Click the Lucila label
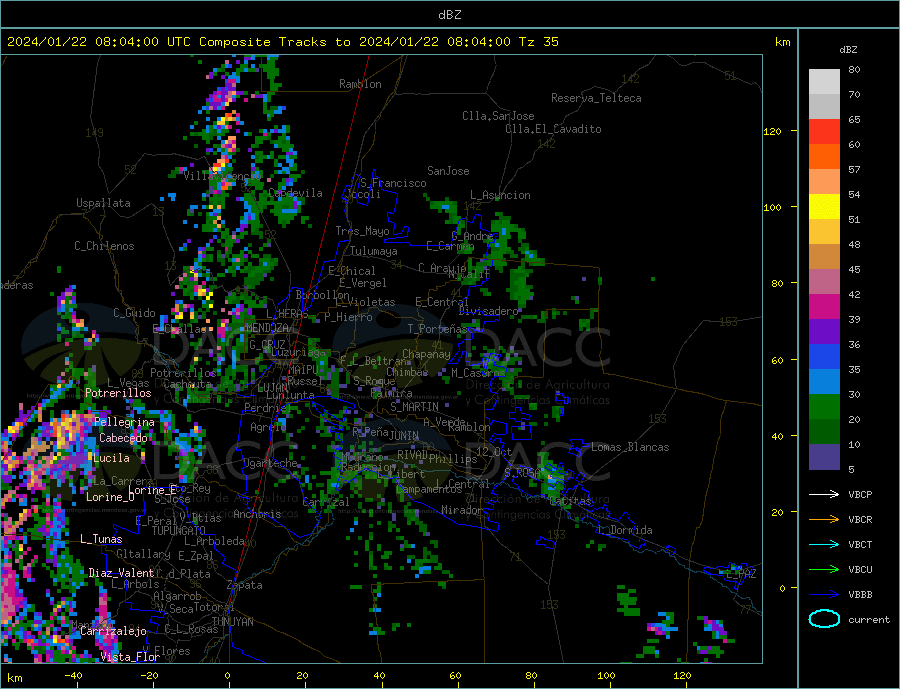The height and width of the screenshot is (689, 900). [111, 458]
